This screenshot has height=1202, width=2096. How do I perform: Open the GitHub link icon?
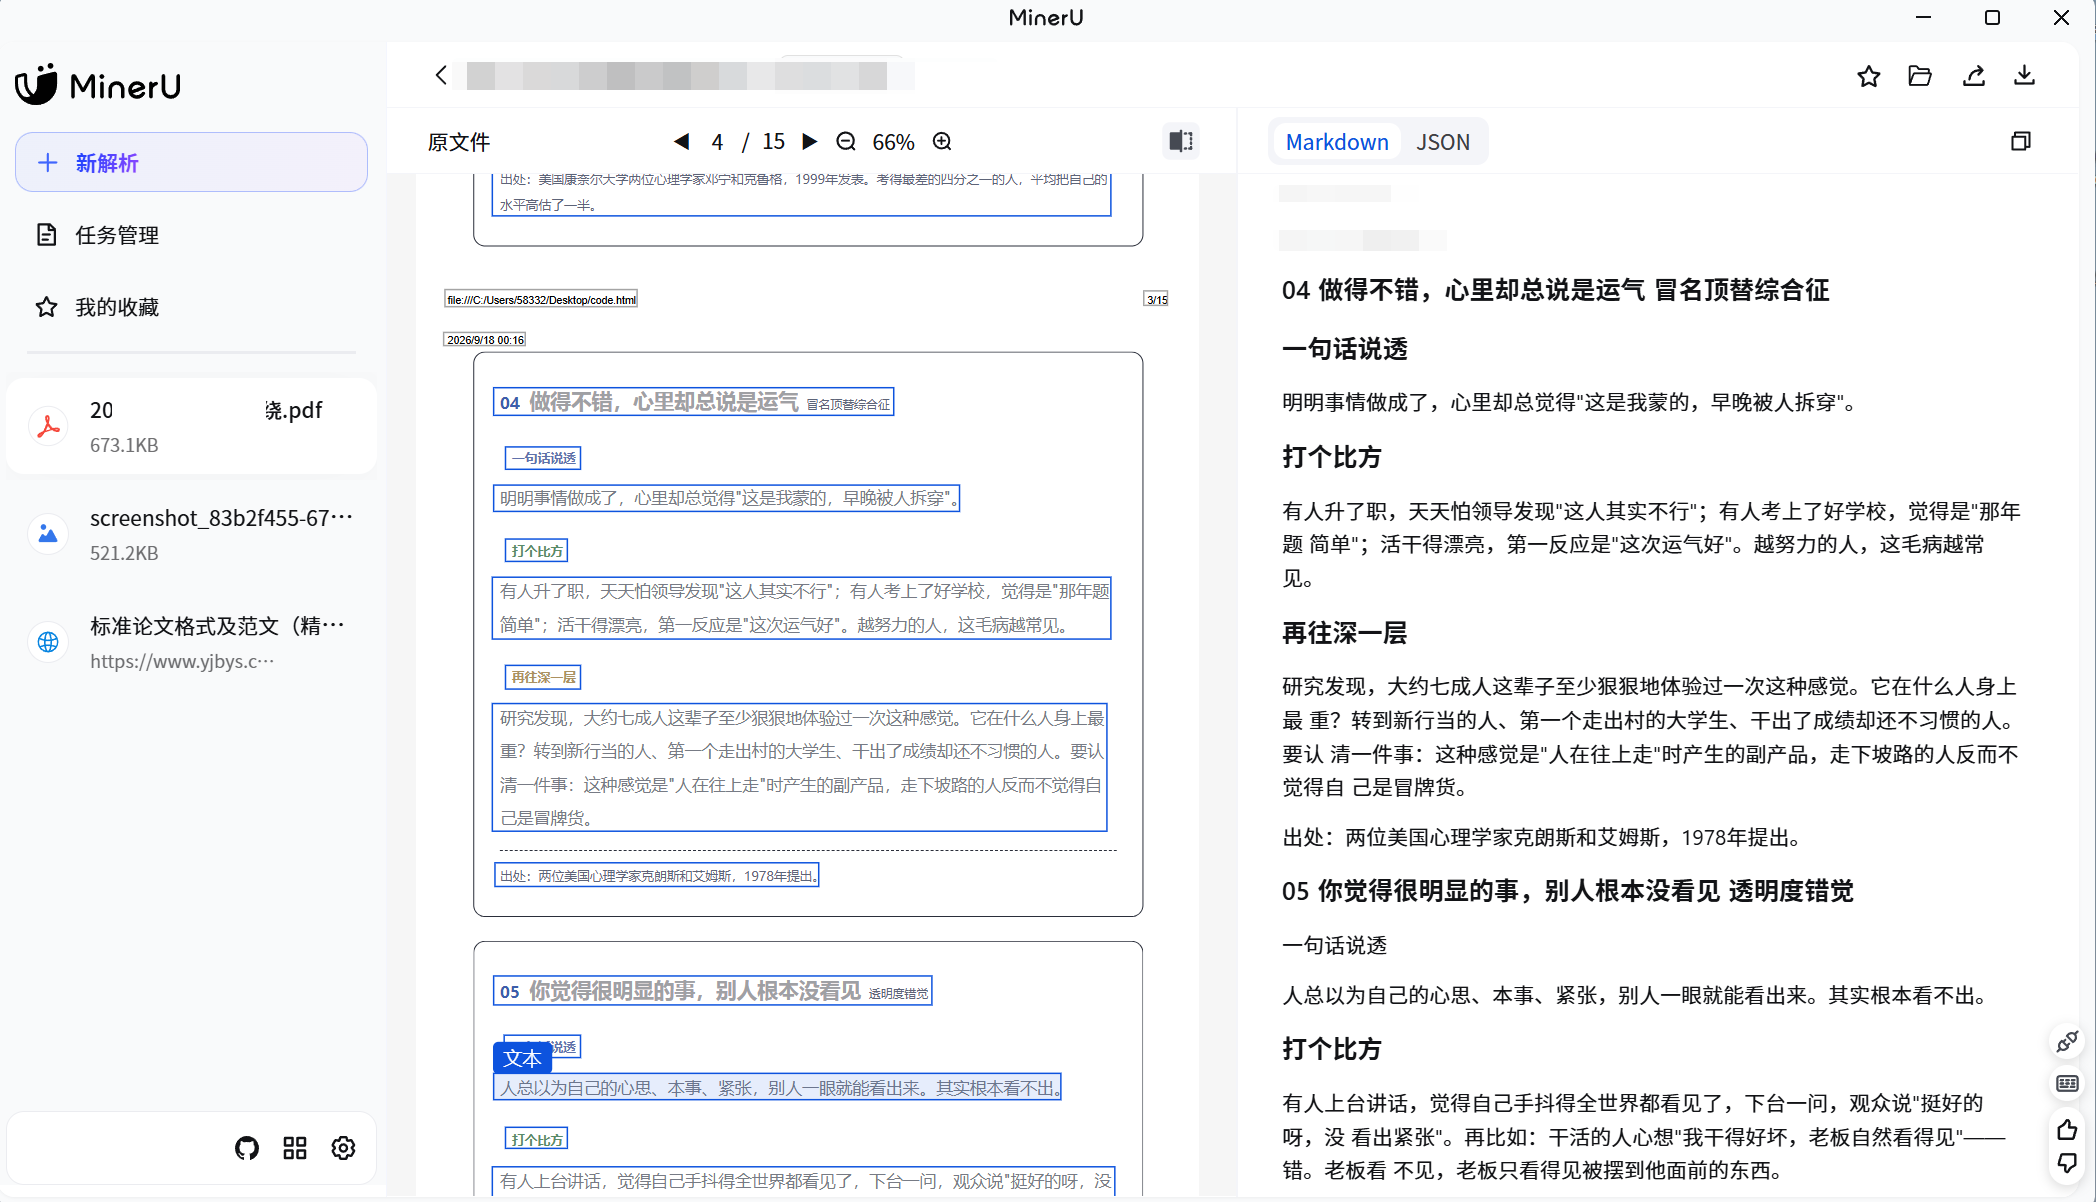[247, 1148]
